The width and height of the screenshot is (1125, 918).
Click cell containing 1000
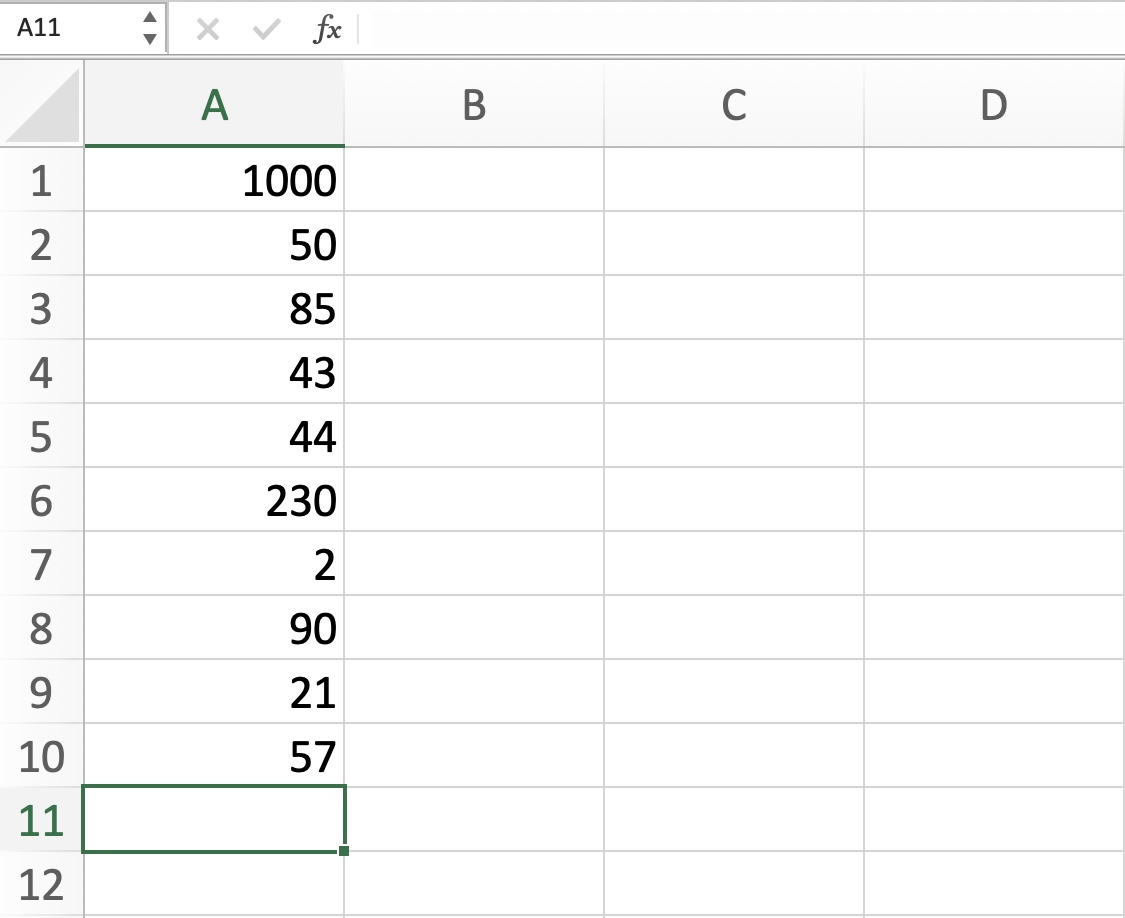click(215, 179)
